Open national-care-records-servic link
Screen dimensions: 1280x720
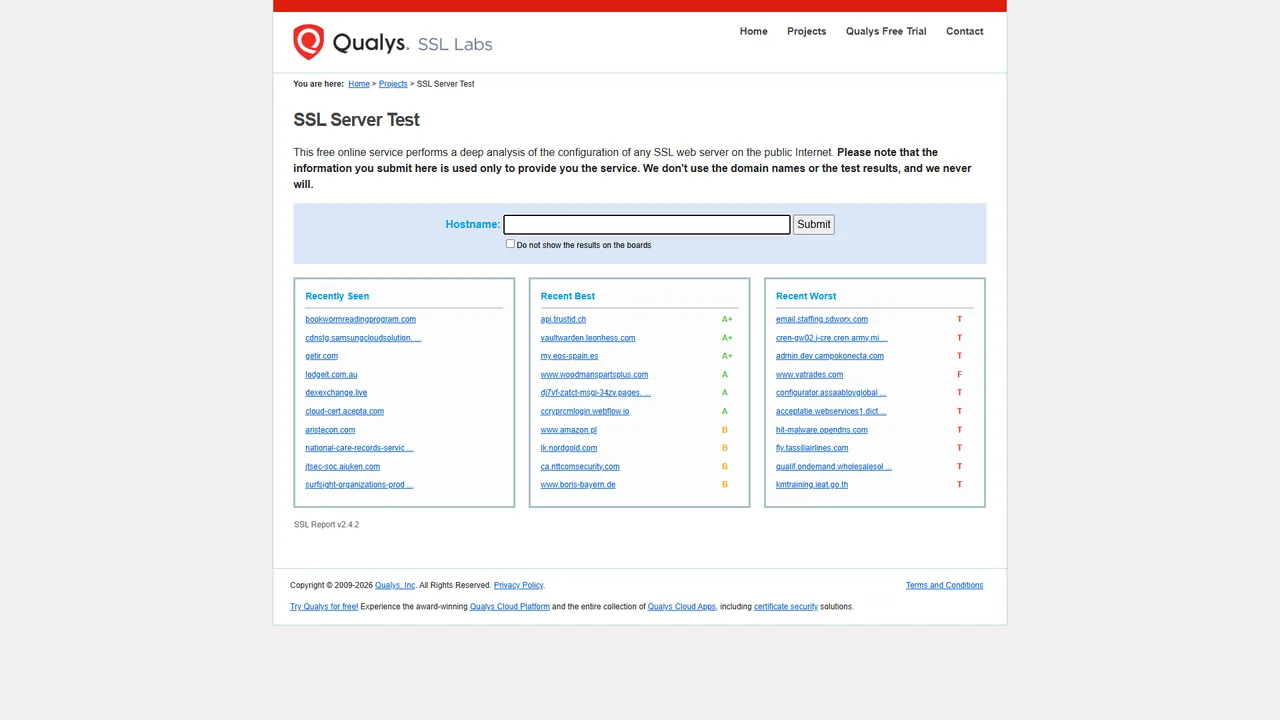(359, 448)
